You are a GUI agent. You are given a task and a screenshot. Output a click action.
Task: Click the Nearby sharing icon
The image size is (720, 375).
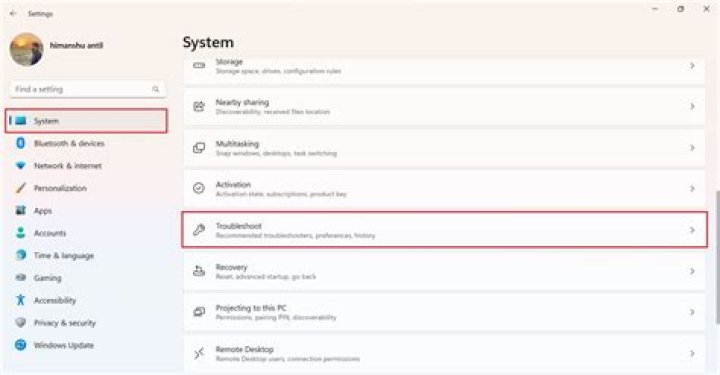(x=199, y=106)
